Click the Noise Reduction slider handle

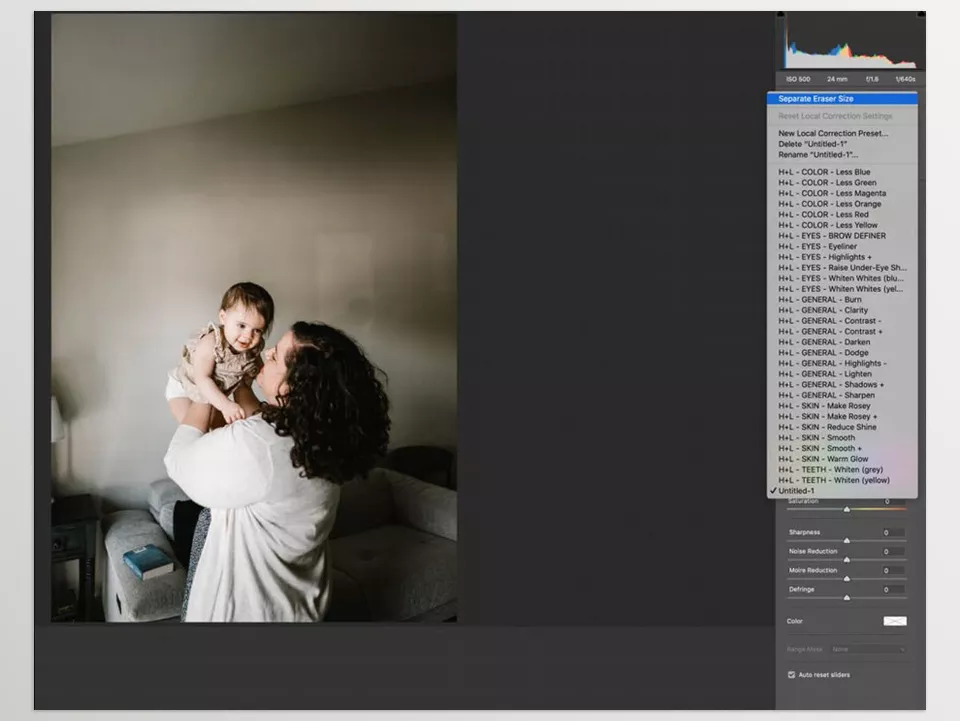(x=847, y=560)
